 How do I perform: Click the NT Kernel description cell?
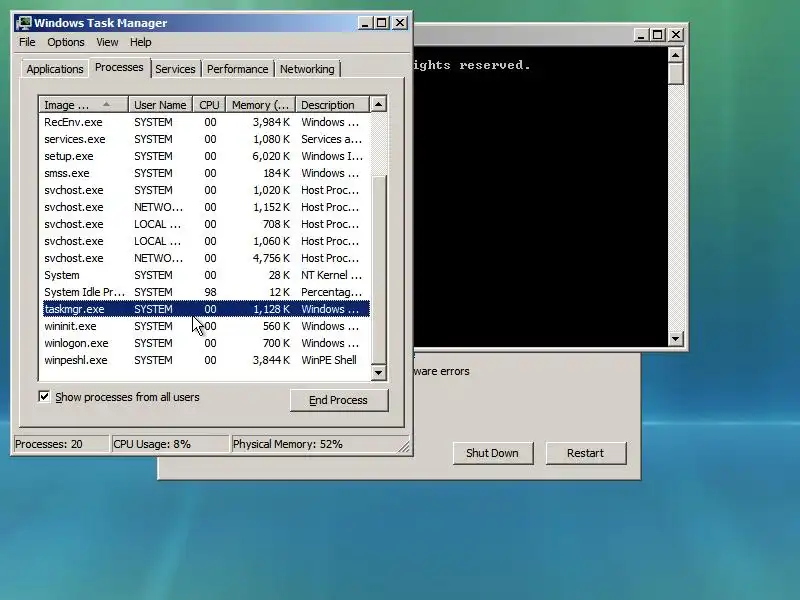click(x=331, y=276)
